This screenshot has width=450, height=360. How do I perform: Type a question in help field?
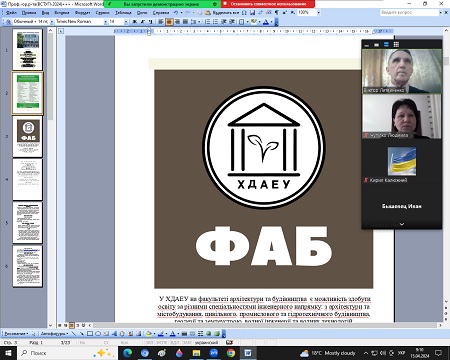(409, 12)
